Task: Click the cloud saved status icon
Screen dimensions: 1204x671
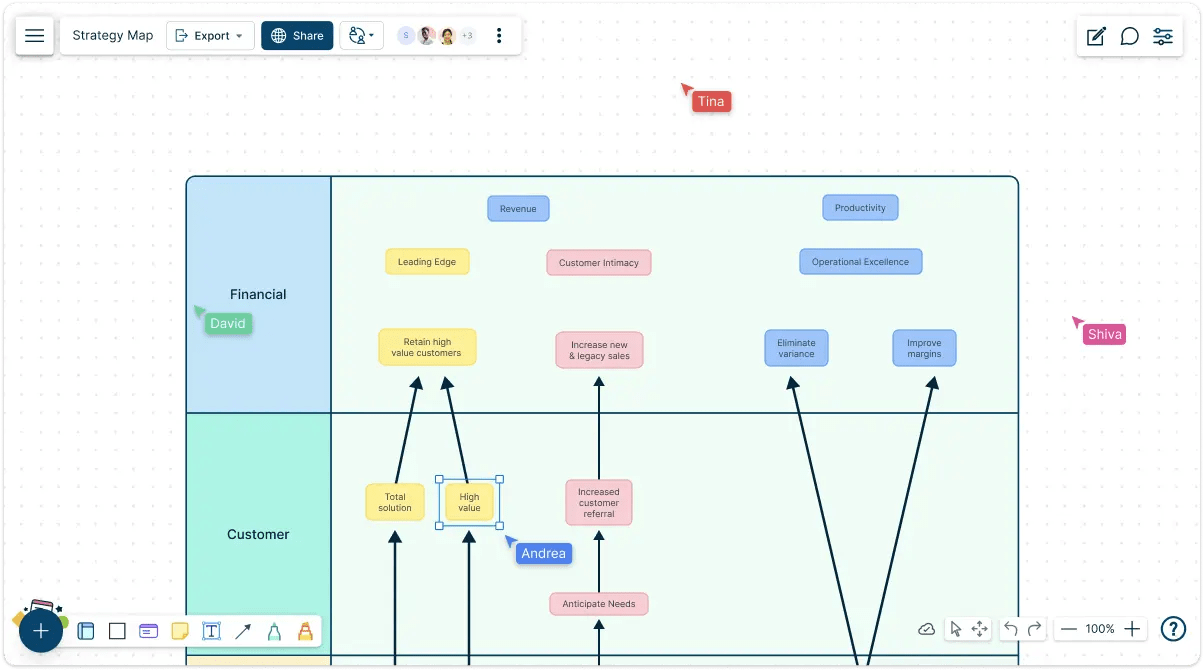Action: click(x=927, y=629)
